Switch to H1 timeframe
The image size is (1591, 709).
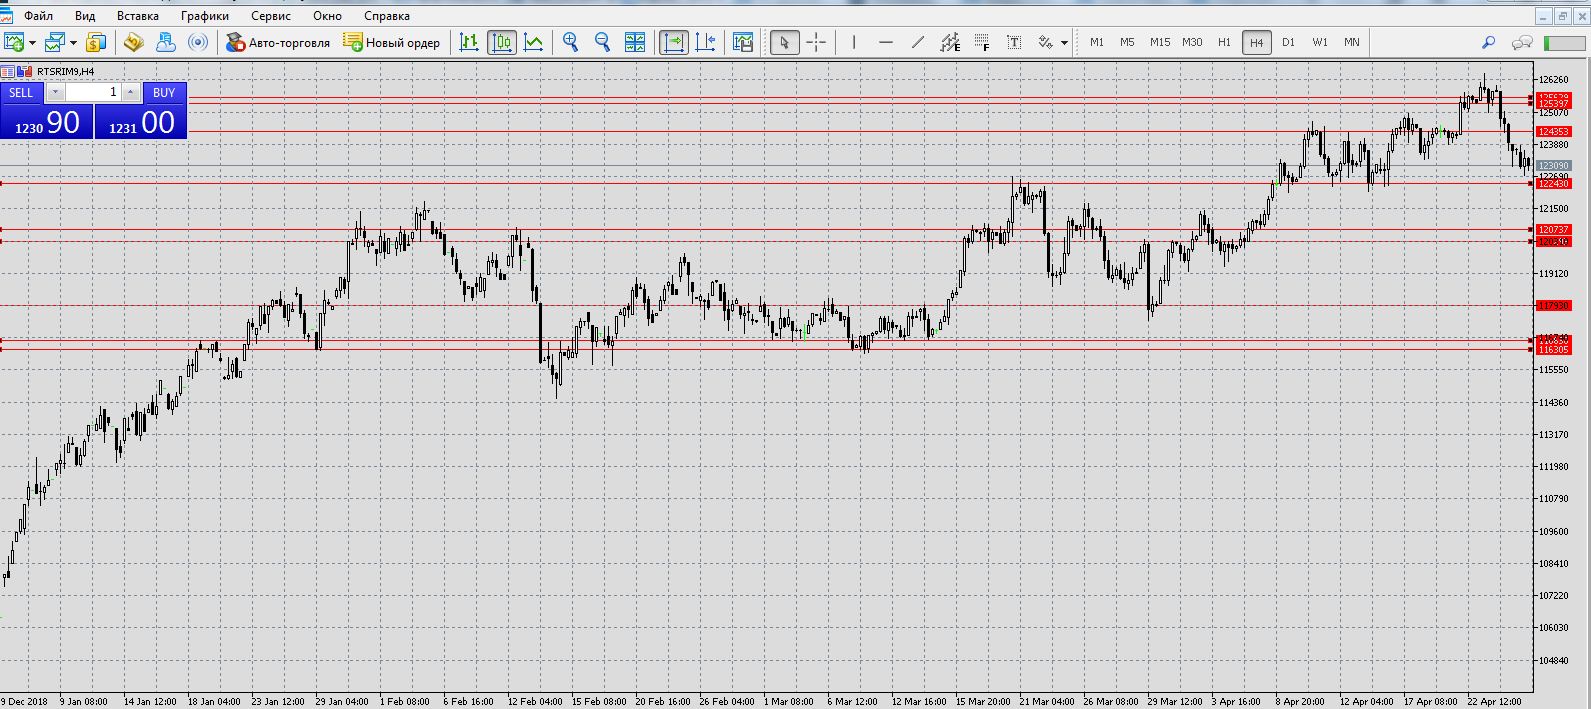1224,42
